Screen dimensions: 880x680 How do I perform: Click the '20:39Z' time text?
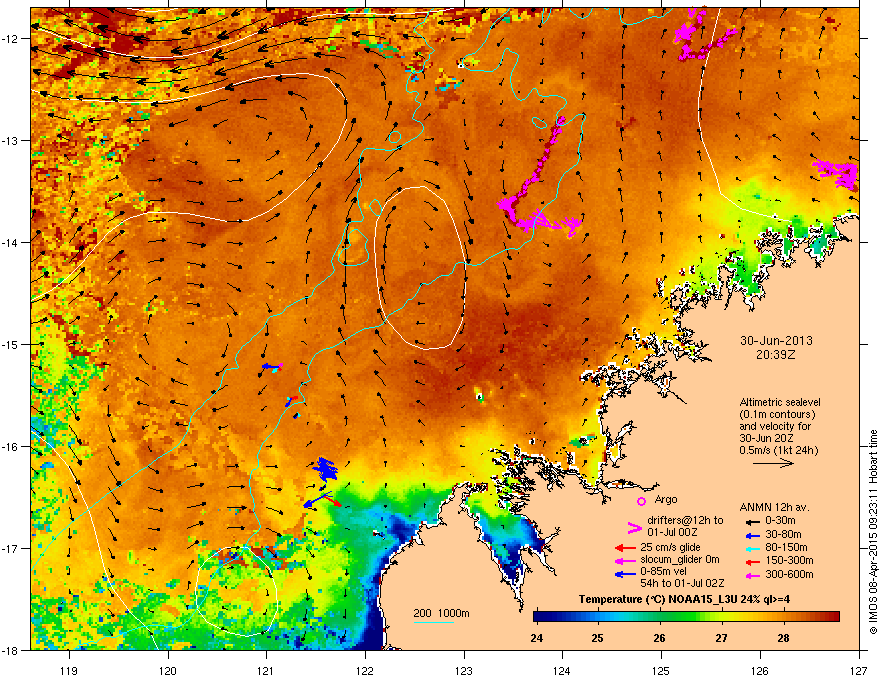(776, 355)
